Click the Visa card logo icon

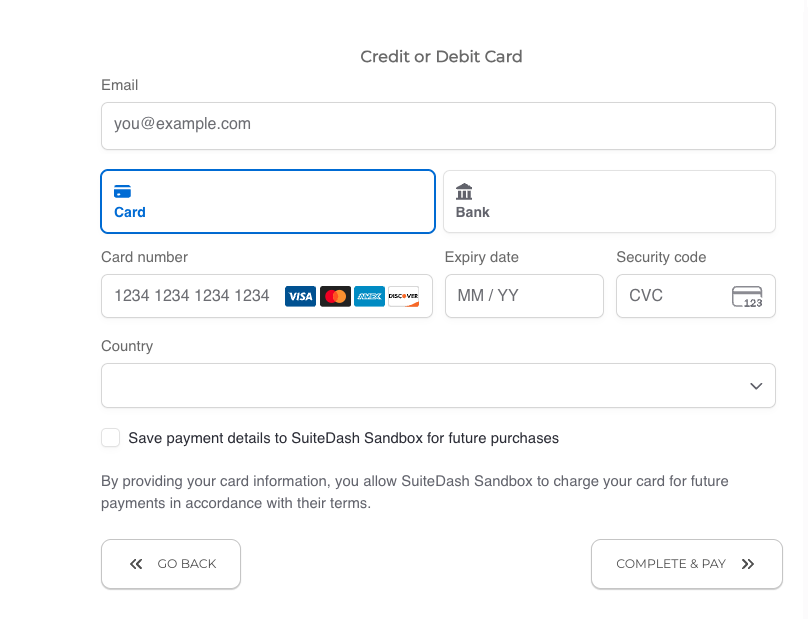point(300,296)
